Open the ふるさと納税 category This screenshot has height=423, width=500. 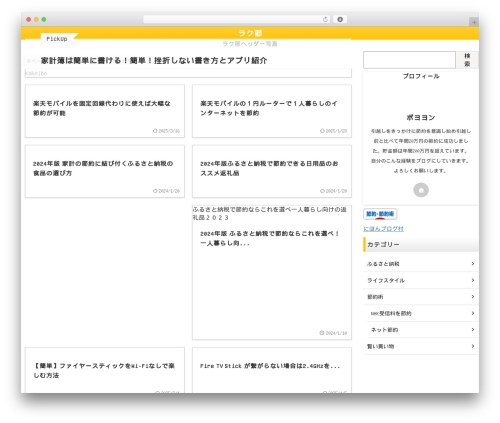point(421,264)
